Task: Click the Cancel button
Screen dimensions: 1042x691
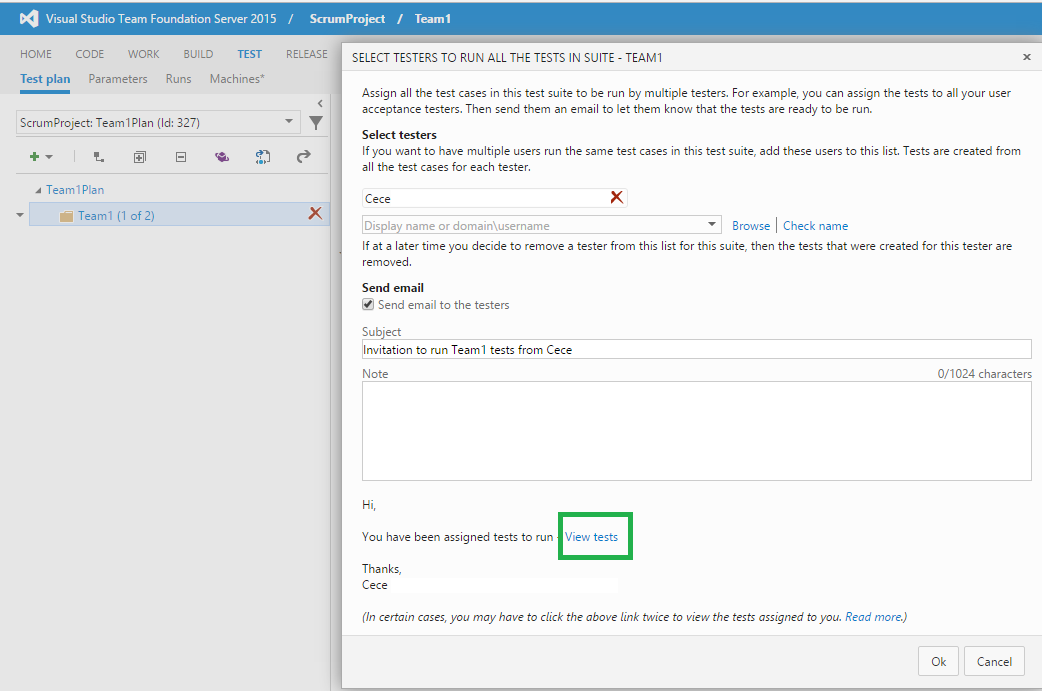Action: pyautogui.click(x=994, y=661)
